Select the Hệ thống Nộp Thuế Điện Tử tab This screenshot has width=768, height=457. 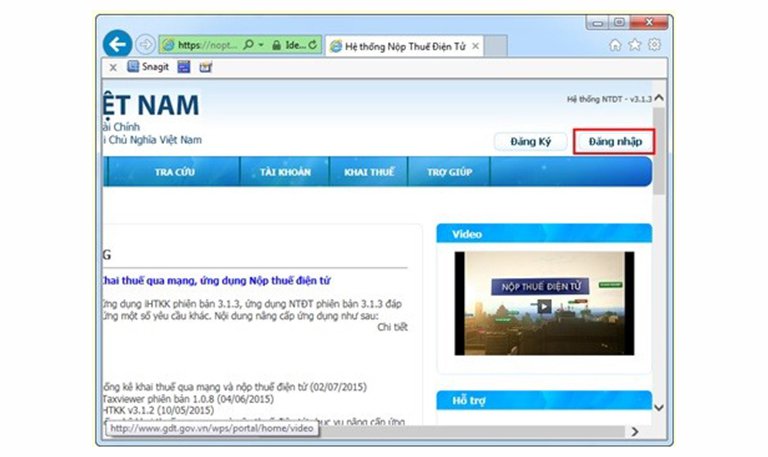pos(404,47)
